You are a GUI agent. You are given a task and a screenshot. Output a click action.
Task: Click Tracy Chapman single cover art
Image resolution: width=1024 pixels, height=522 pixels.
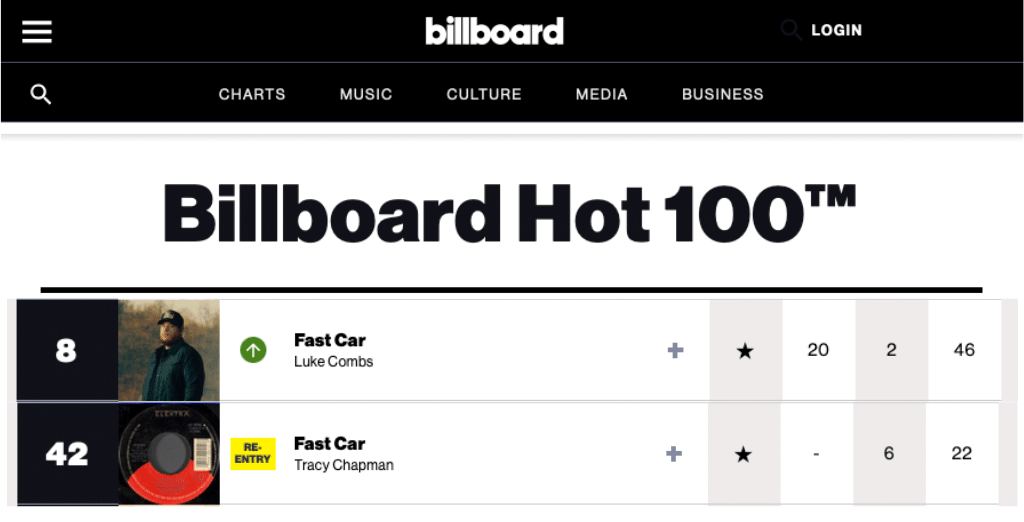(169, 454)
